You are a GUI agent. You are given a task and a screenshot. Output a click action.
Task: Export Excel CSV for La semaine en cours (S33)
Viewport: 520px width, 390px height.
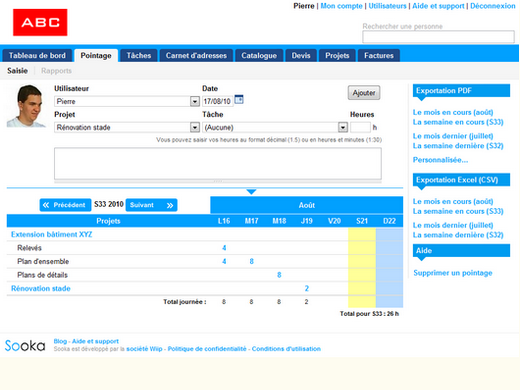click(x=458, y=211)
